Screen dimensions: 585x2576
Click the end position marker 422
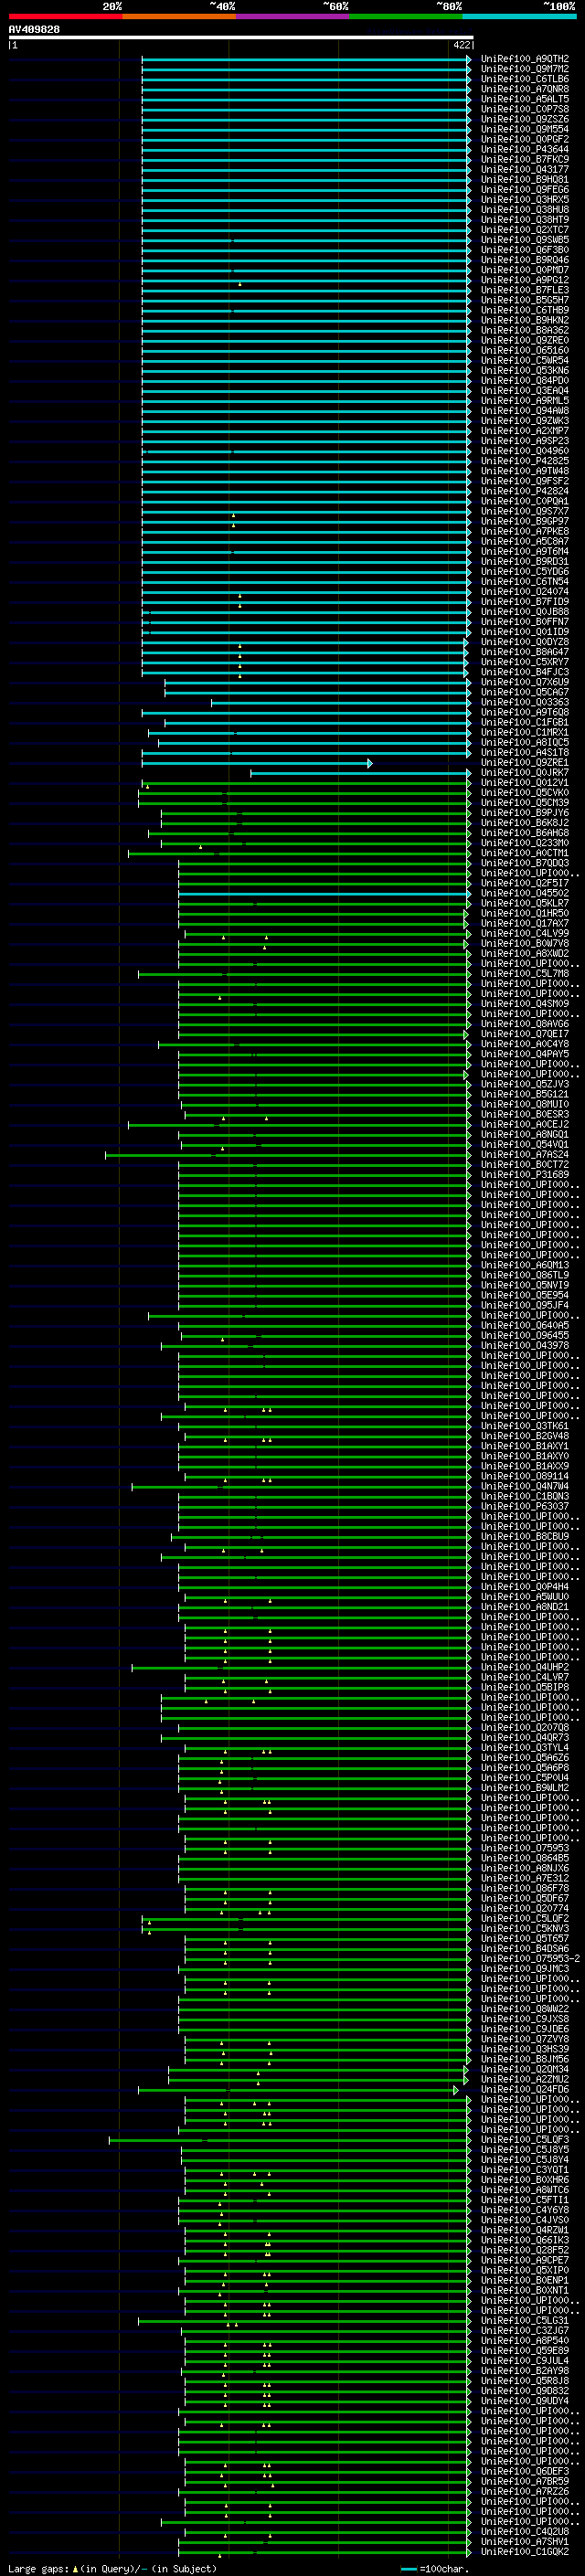(x=461, y=45)
